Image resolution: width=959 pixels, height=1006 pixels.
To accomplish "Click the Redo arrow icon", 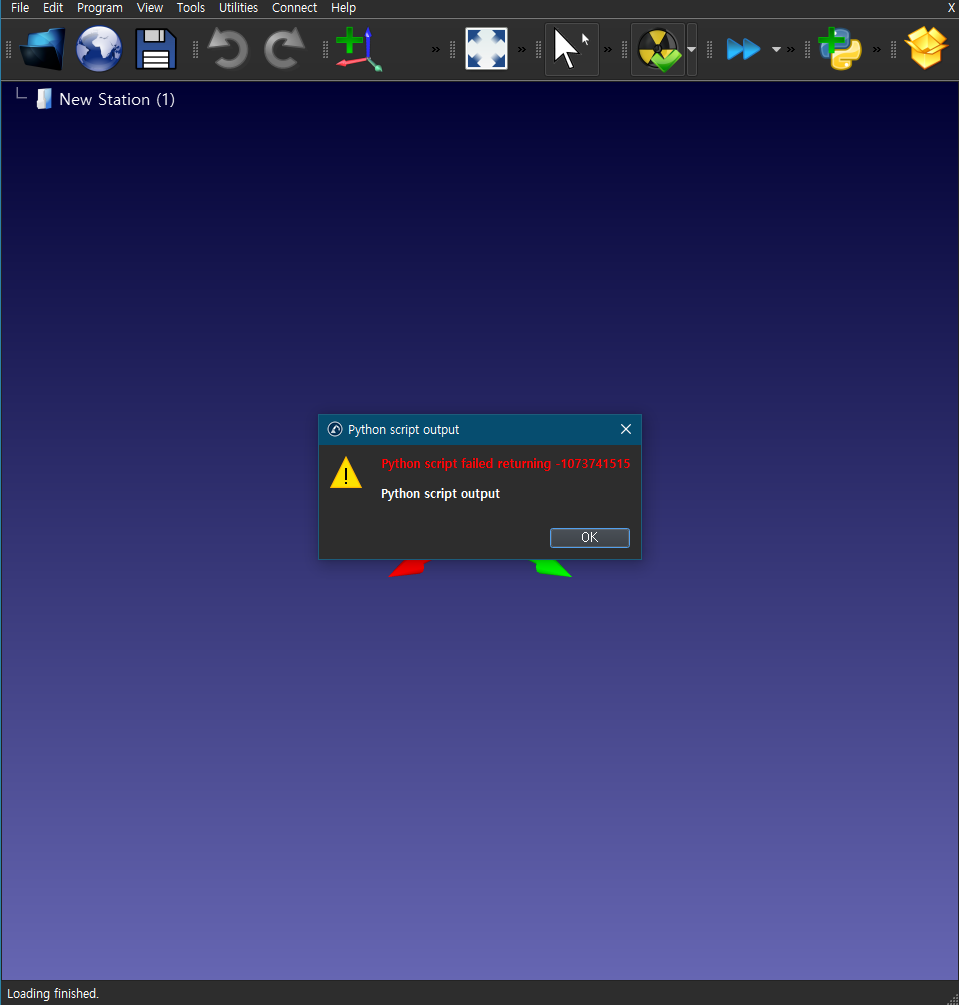I will [284, 49].
